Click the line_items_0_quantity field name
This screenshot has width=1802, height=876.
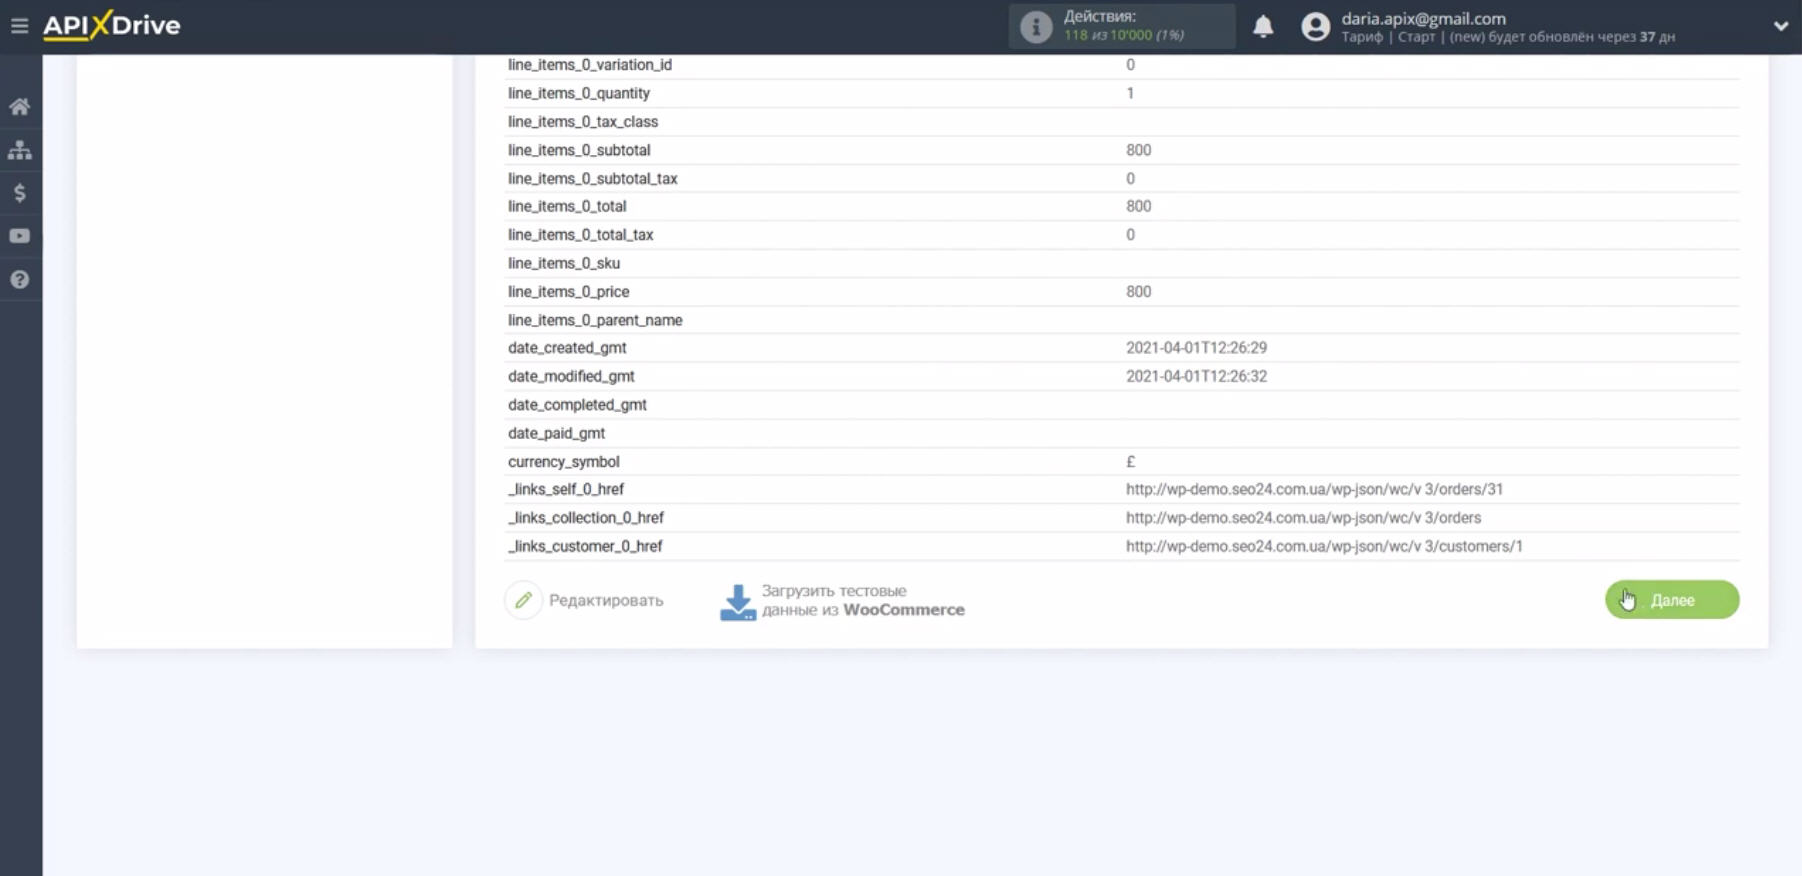(579, 93)
